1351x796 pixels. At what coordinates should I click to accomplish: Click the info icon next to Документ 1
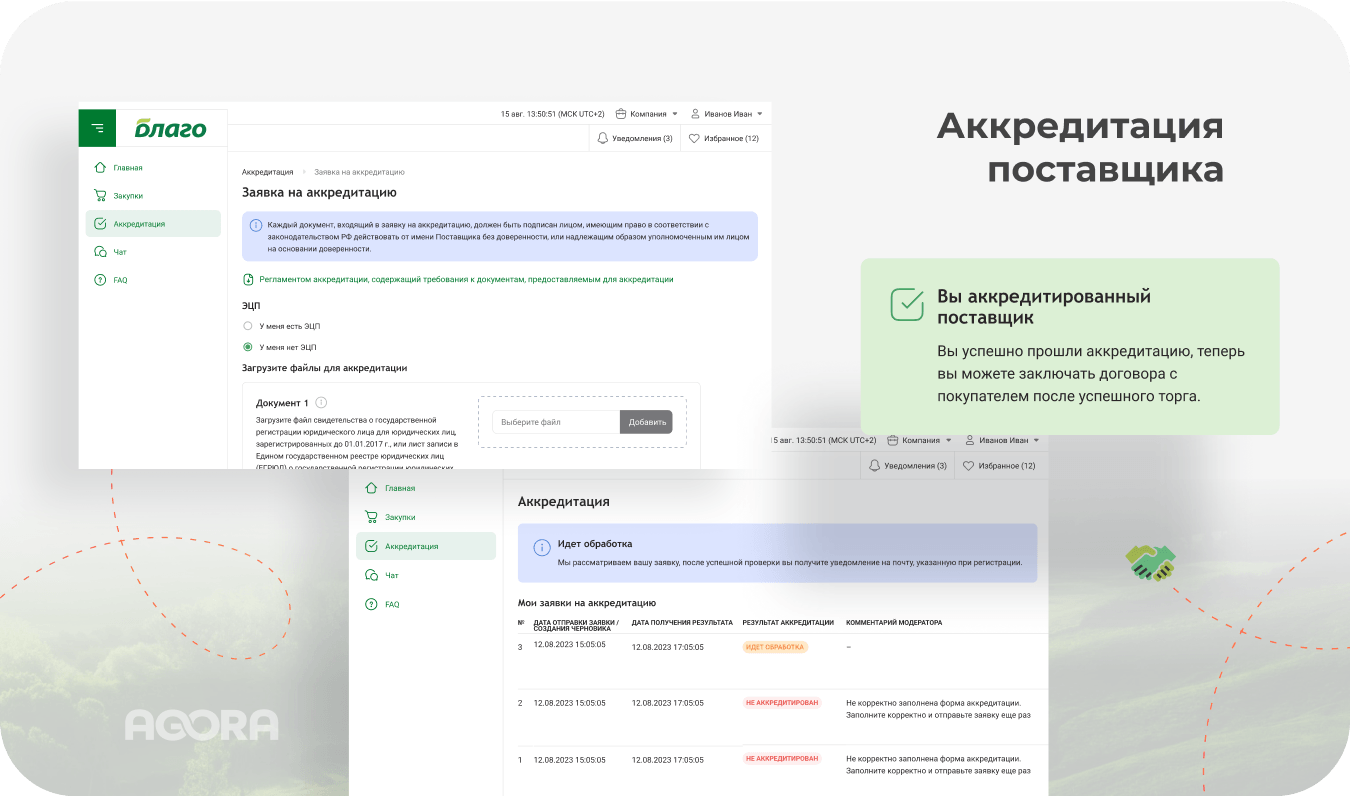pyautogui.click(x=321, y=402)
